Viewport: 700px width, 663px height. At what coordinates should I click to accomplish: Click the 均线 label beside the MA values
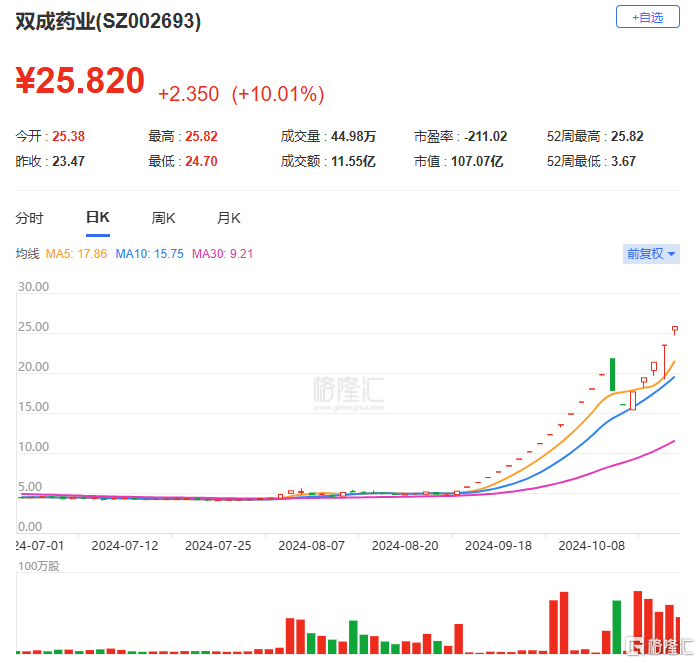[x=27, y=254]
